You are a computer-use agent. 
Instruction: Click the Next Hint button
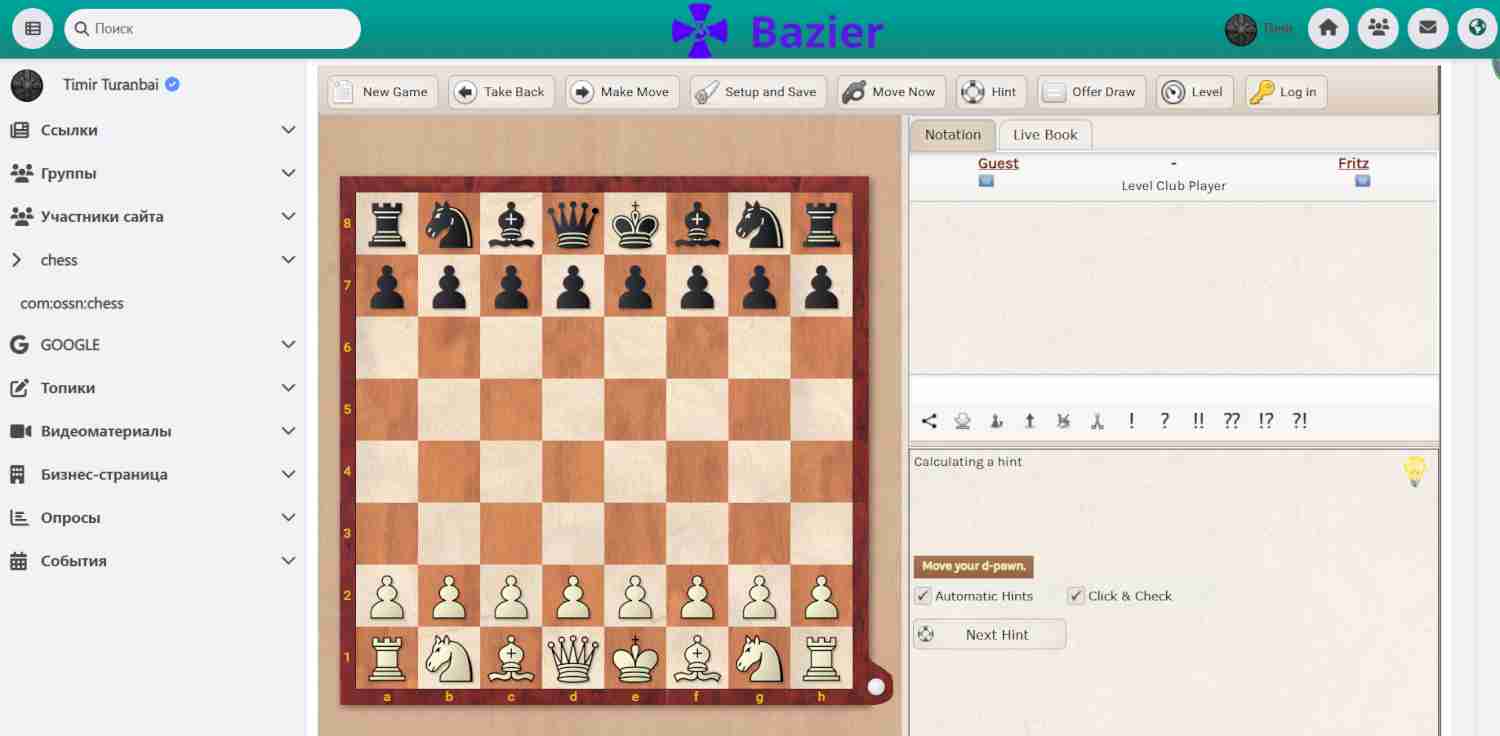tap(989, 634)
